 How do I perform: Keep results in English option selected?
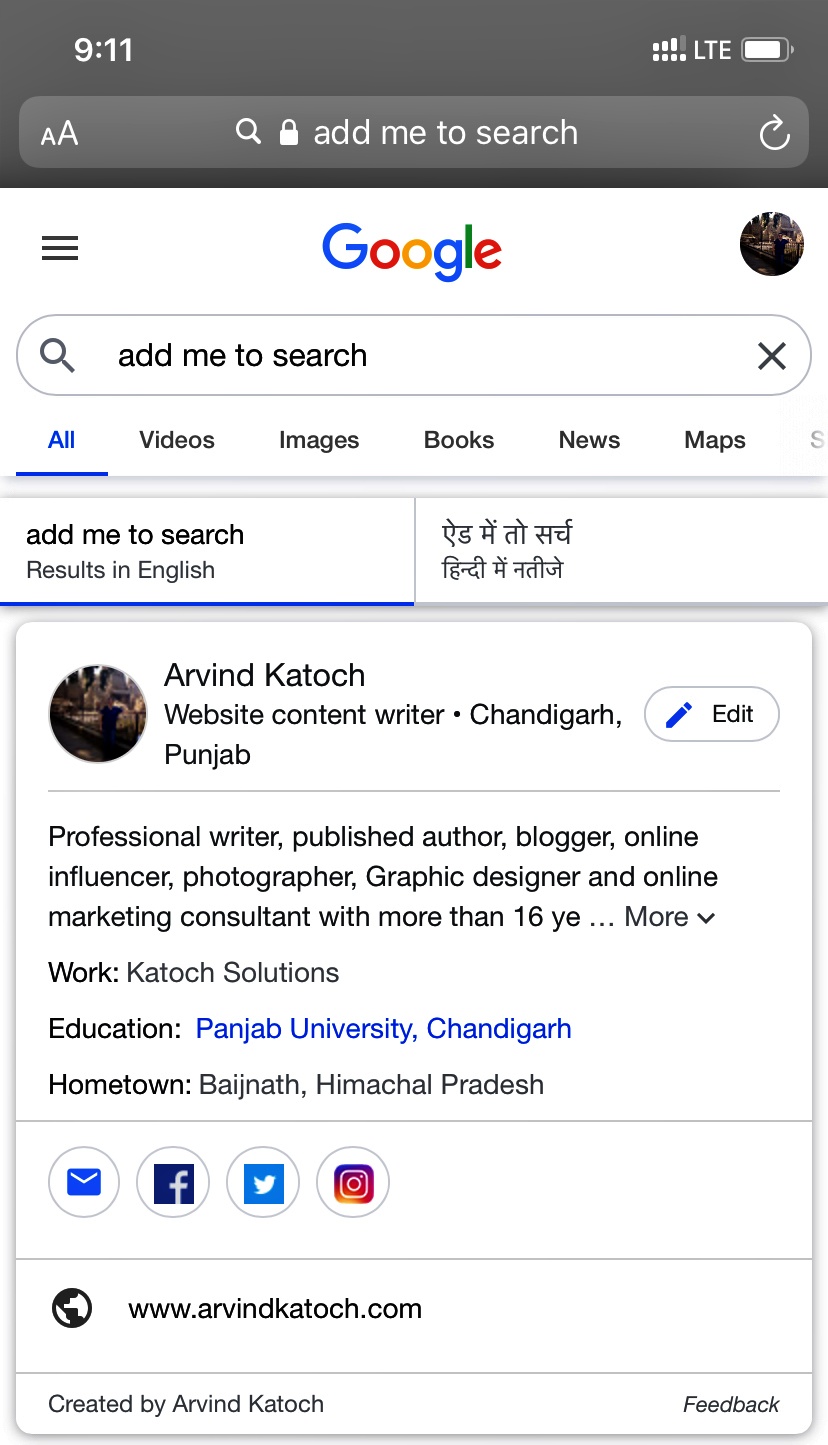pos(135,550)
